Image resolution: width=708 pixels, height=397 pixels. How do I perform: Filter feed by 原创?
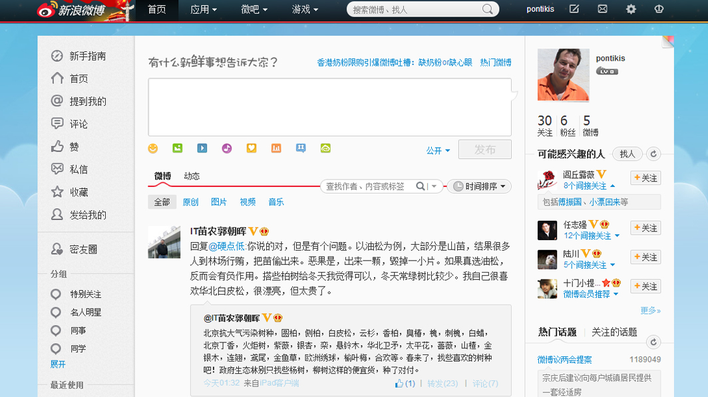(x=191, y=202)
